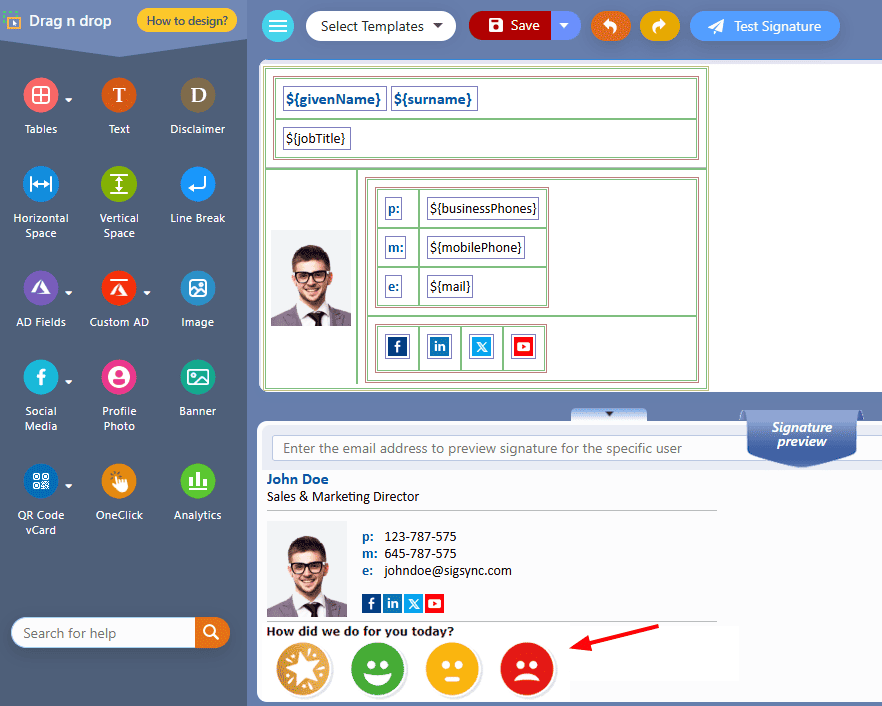882x706 pixels.
Task: Undo the last change
Action: 610,26
